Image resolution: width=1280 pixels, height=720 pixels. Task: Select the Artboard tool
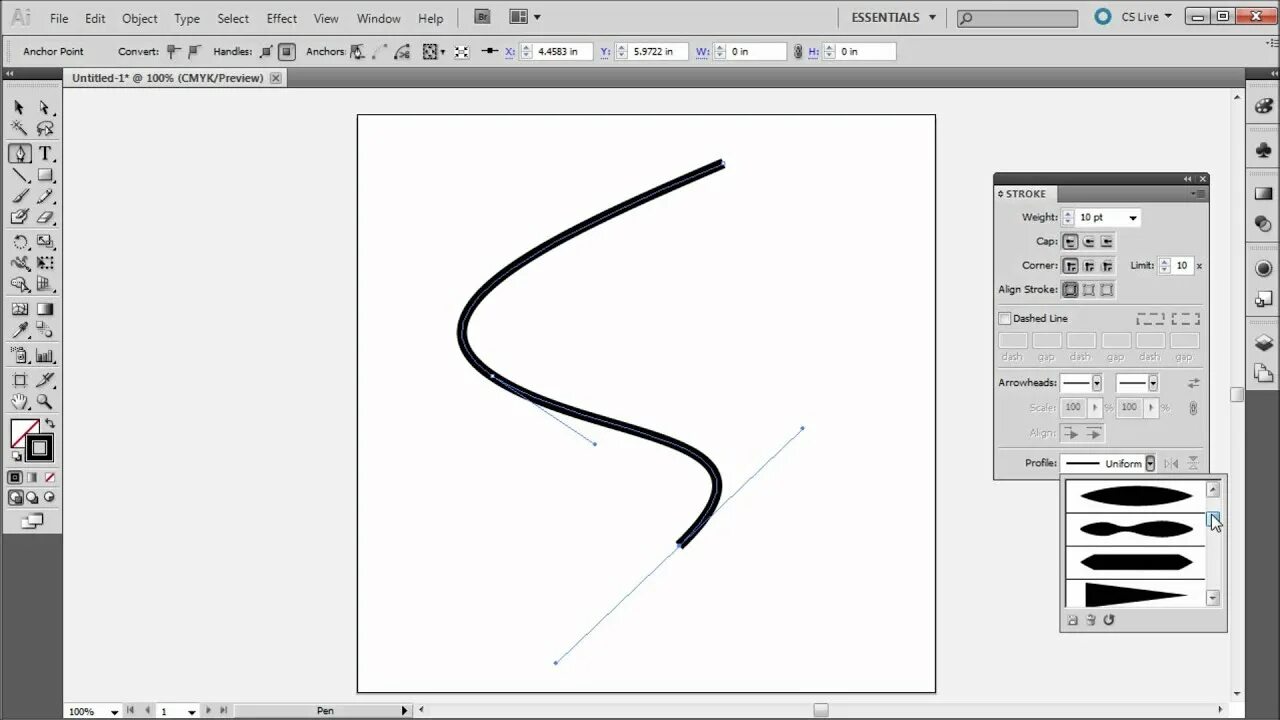19,380
